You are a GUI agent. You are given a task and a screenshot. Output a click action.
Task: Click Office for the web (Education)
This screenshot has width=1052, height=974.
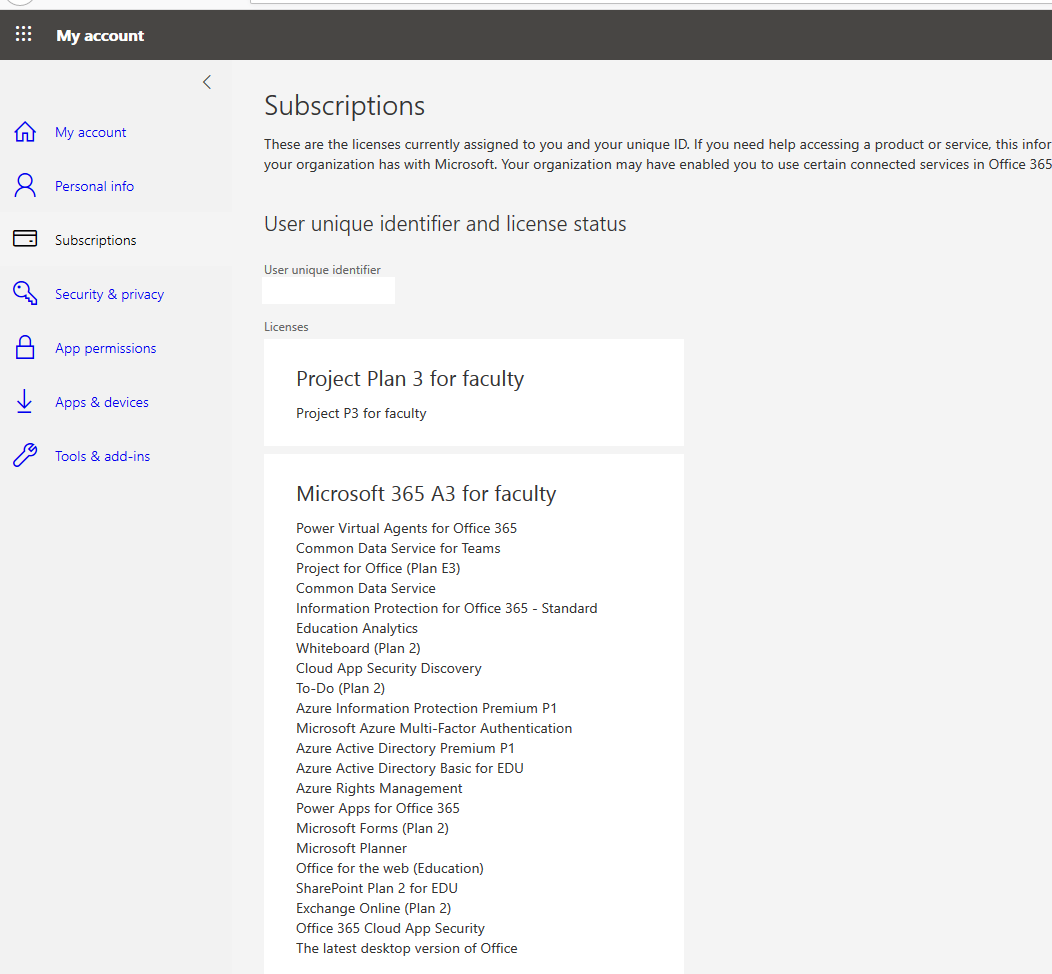[390, 869]
